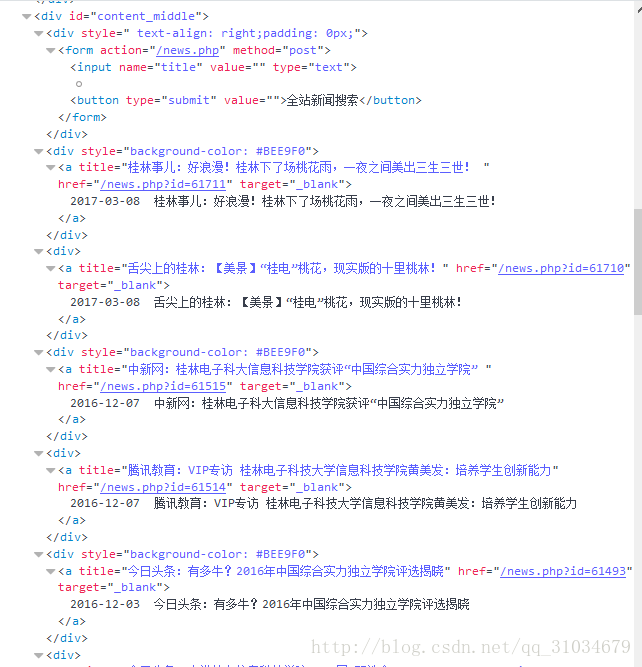
Task: Collapse the anchor node with href id=61711
Action: [51, 168]
